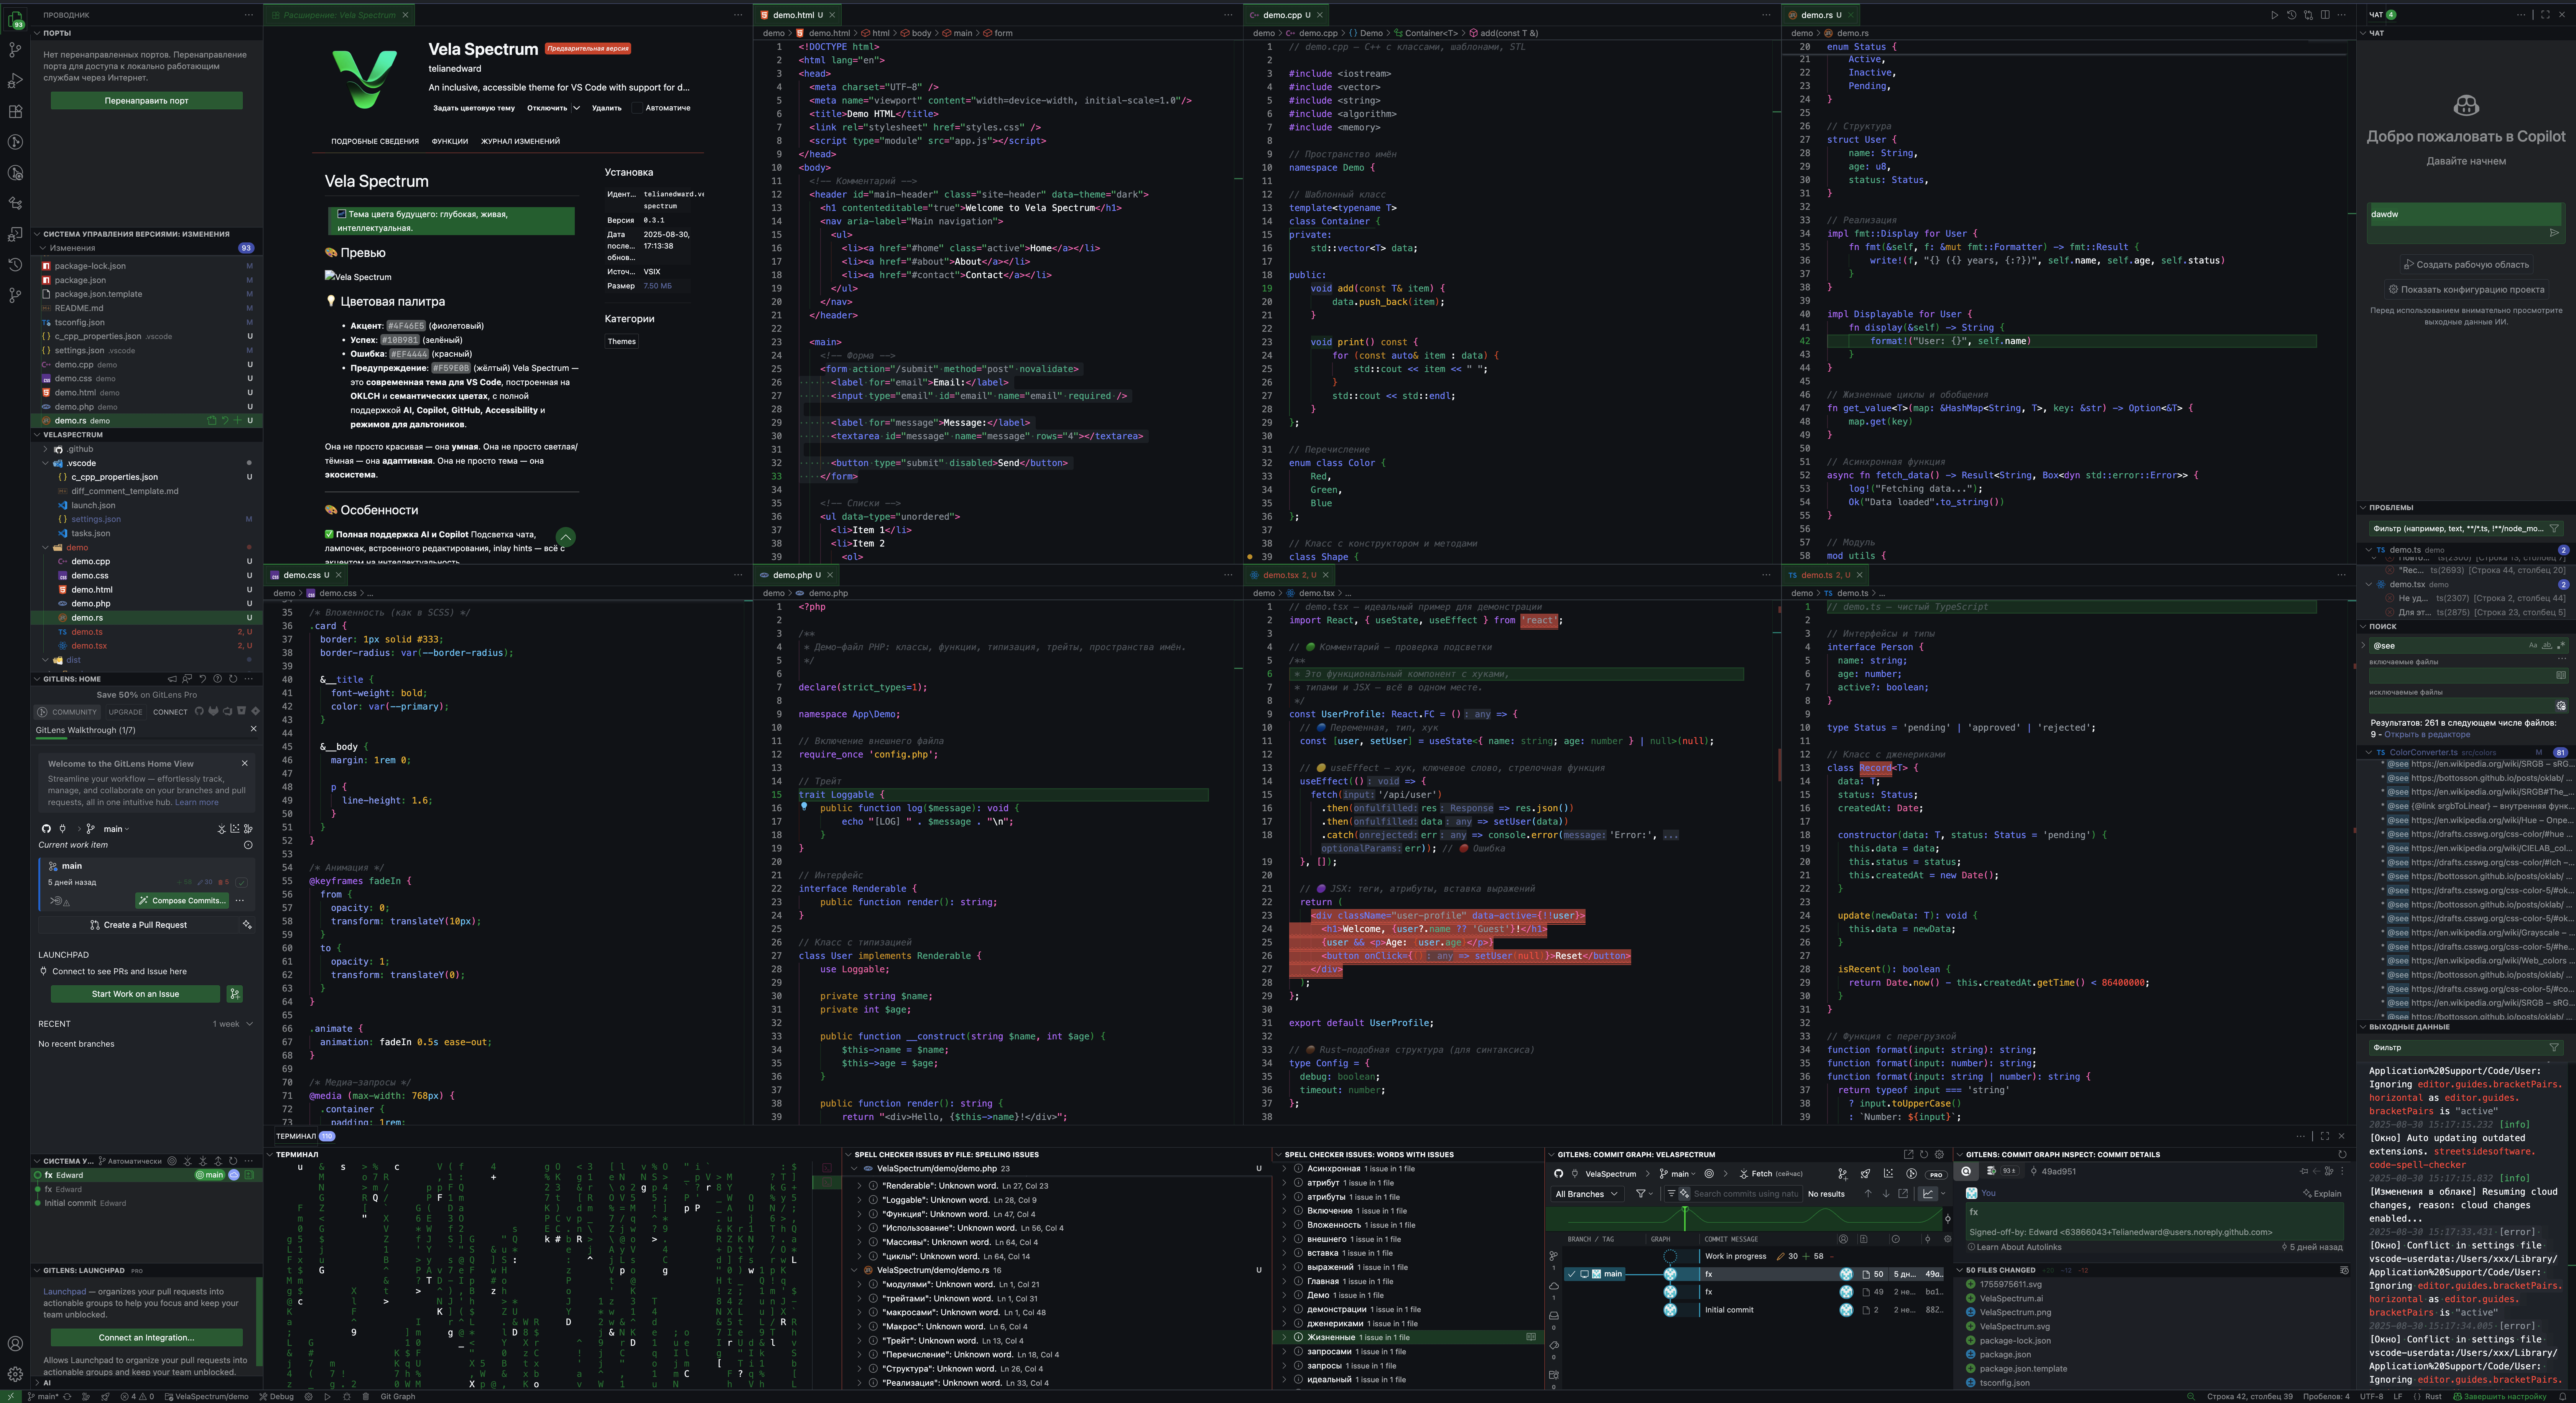Screen dimensions: 2576x1403
Task: Open the Source Control activity bar icon
Action: [15, 50]
